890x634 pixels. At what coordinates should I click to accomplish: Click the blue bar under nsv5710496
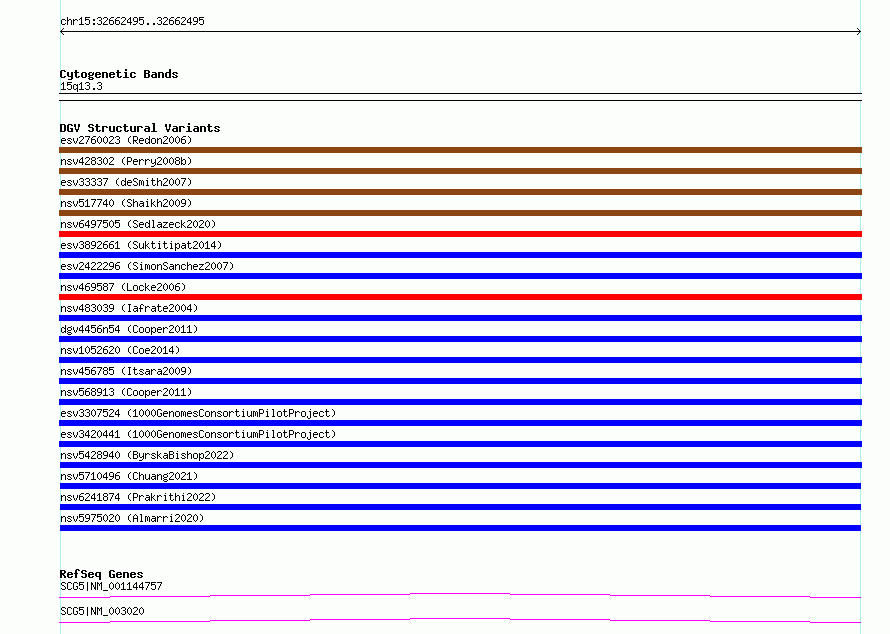point(460,486)
